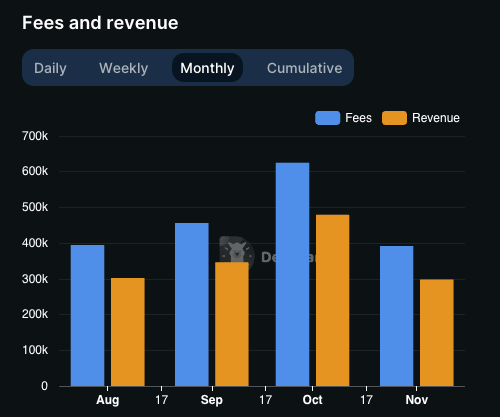Click the 'Fees and revenue' heading
Screen dimensions: 500x417
[100, 23]
